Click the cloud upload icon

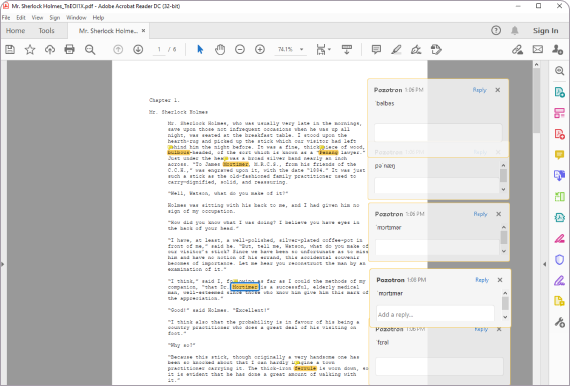click(50, 49)
